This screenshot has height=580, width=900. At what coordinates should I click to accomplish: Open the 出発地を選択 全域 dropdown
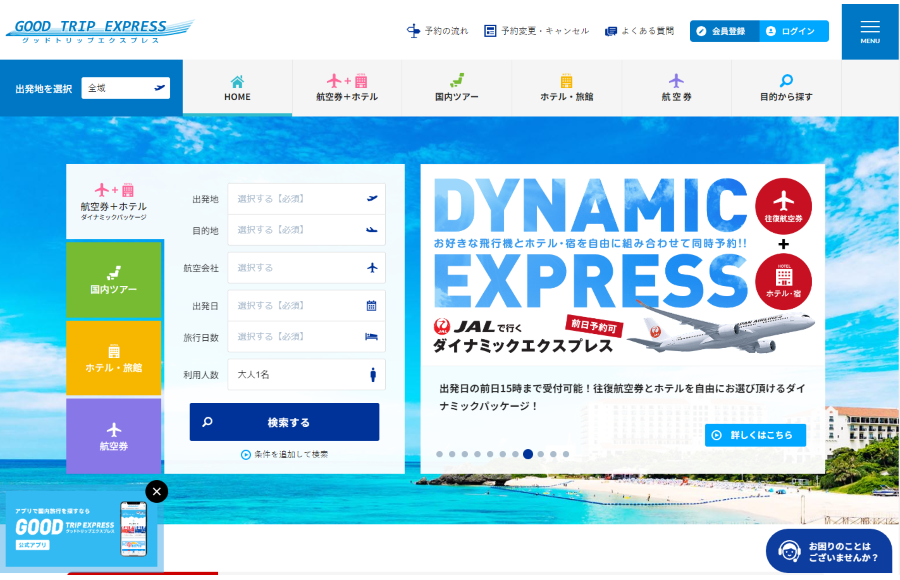[x=126, y=88]
